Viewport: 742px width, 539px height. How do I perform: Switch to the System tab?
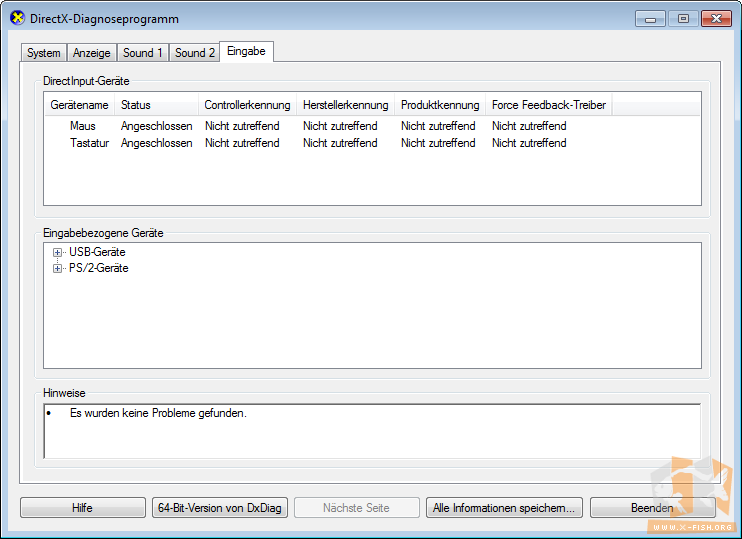44,53
